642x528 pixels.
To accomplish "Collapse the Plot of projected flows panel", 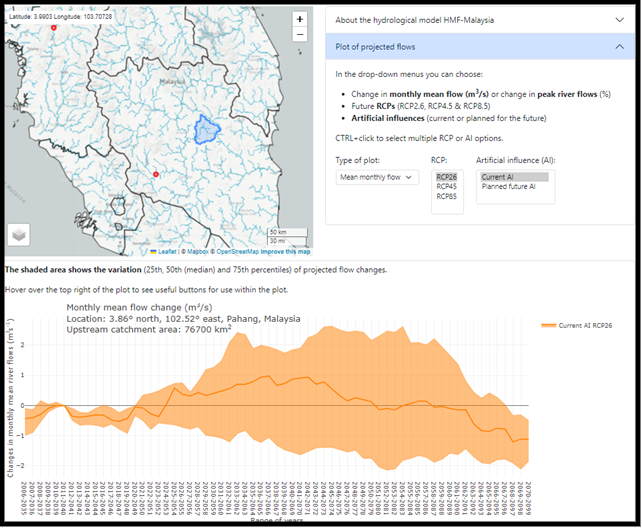I will [479, 47].
